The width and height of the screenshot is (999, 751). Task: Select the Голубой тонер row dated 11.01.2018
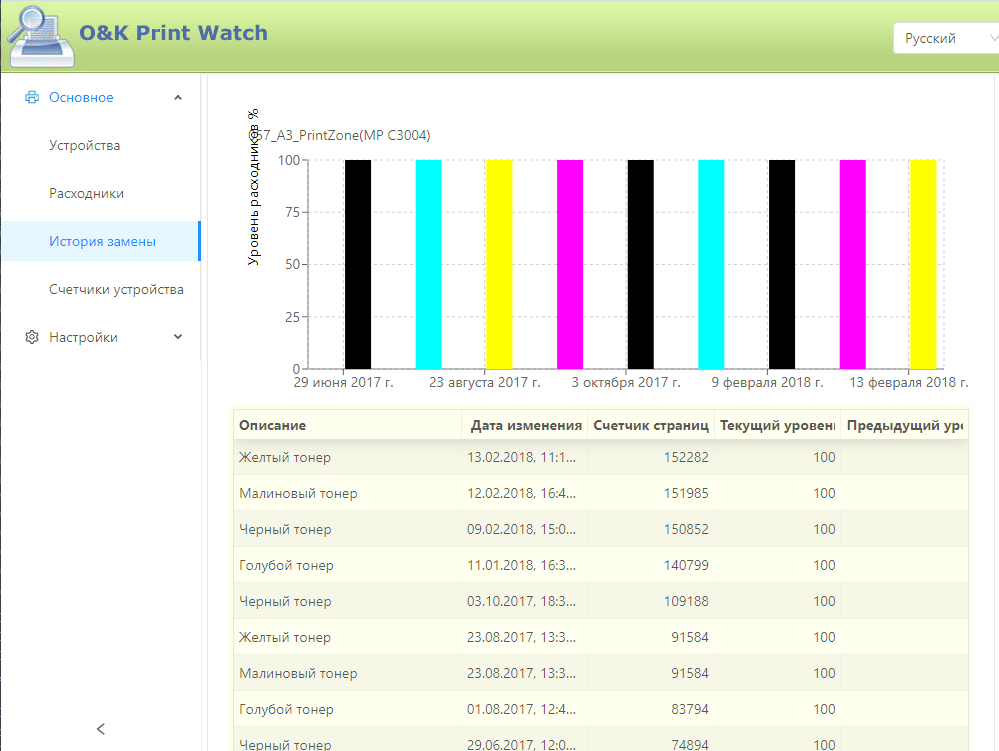pos(601,565)
